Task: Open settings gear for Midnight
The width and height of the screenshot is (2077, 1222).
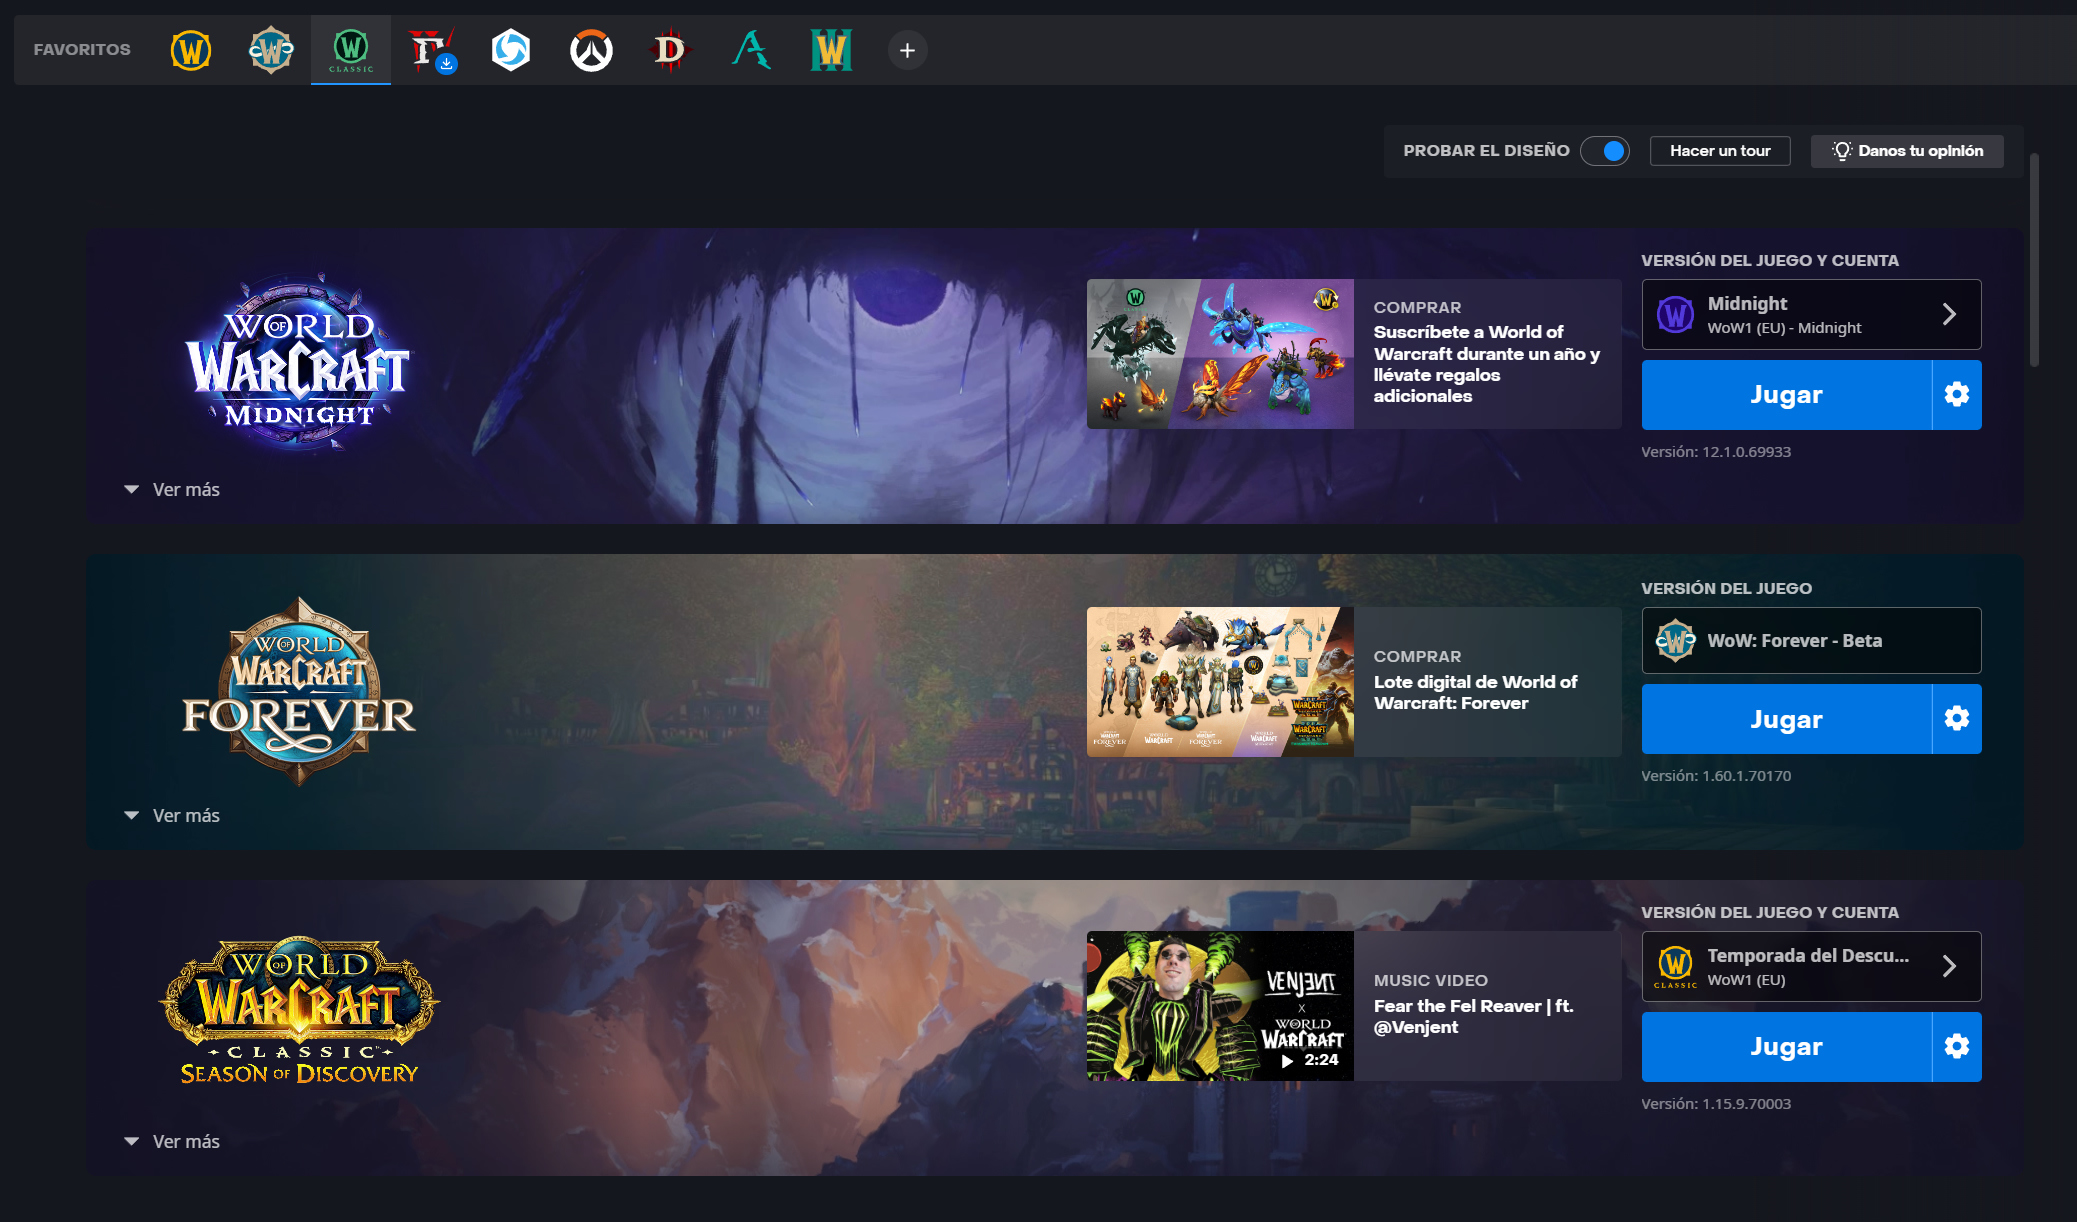Action: (1957, 395)
